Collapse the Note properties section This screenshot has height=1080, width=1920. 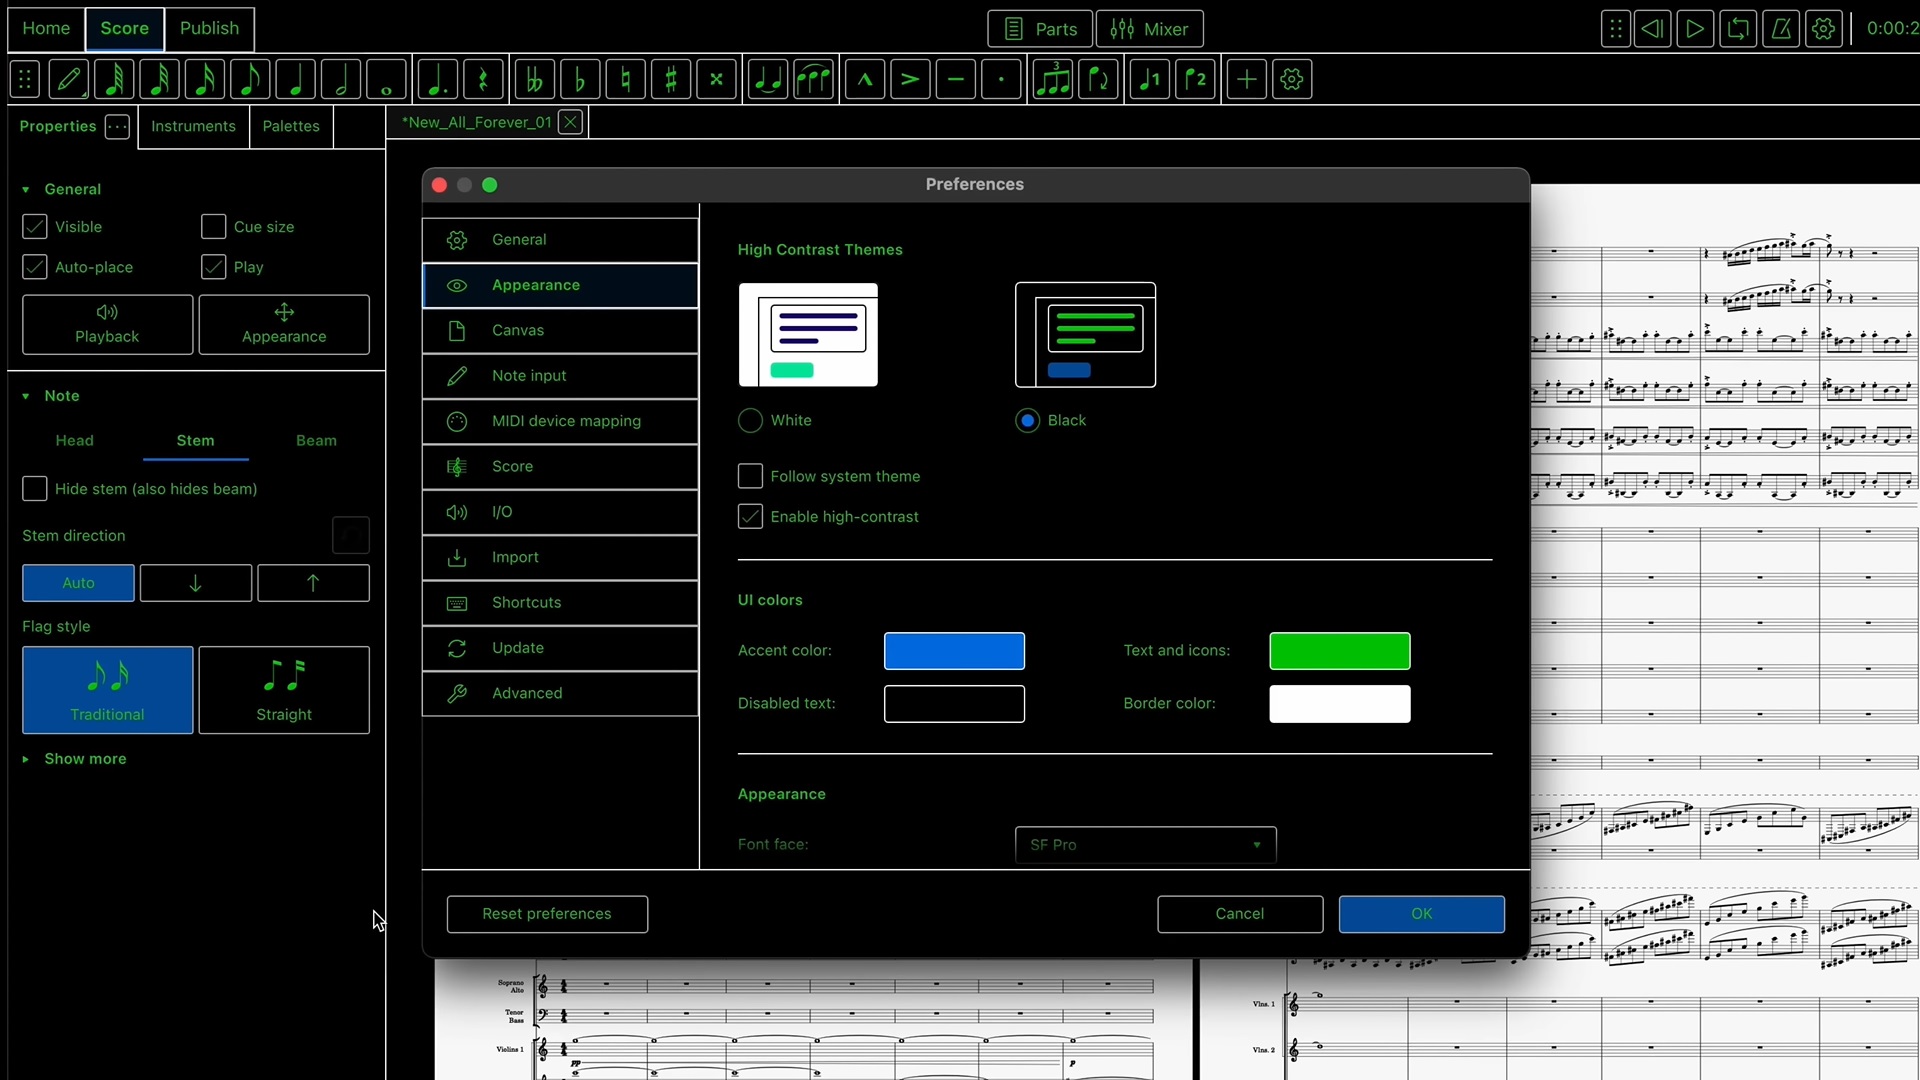pos(24,395)
